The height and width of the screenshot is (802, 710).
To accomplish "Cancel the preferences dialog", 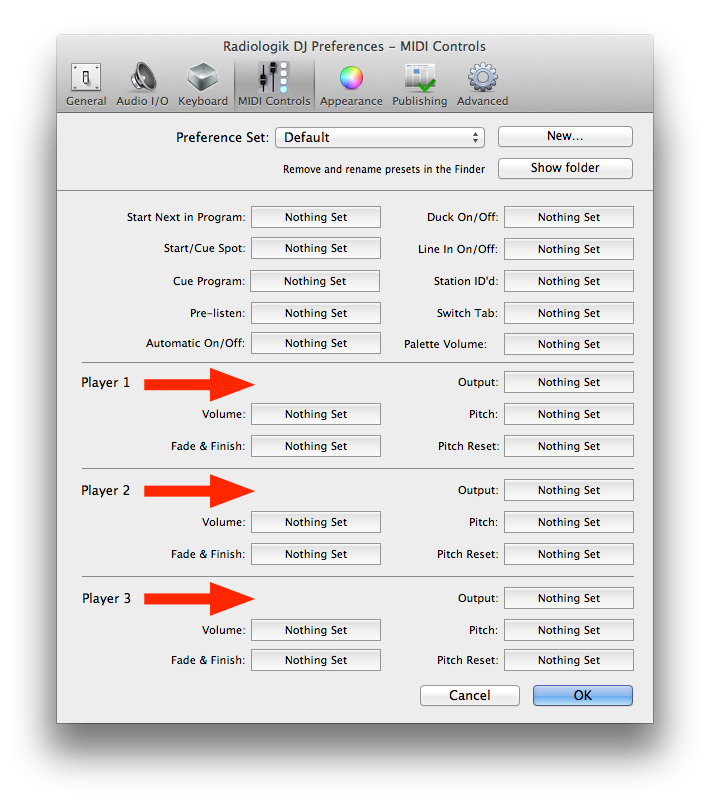I will tap(470, 695).
